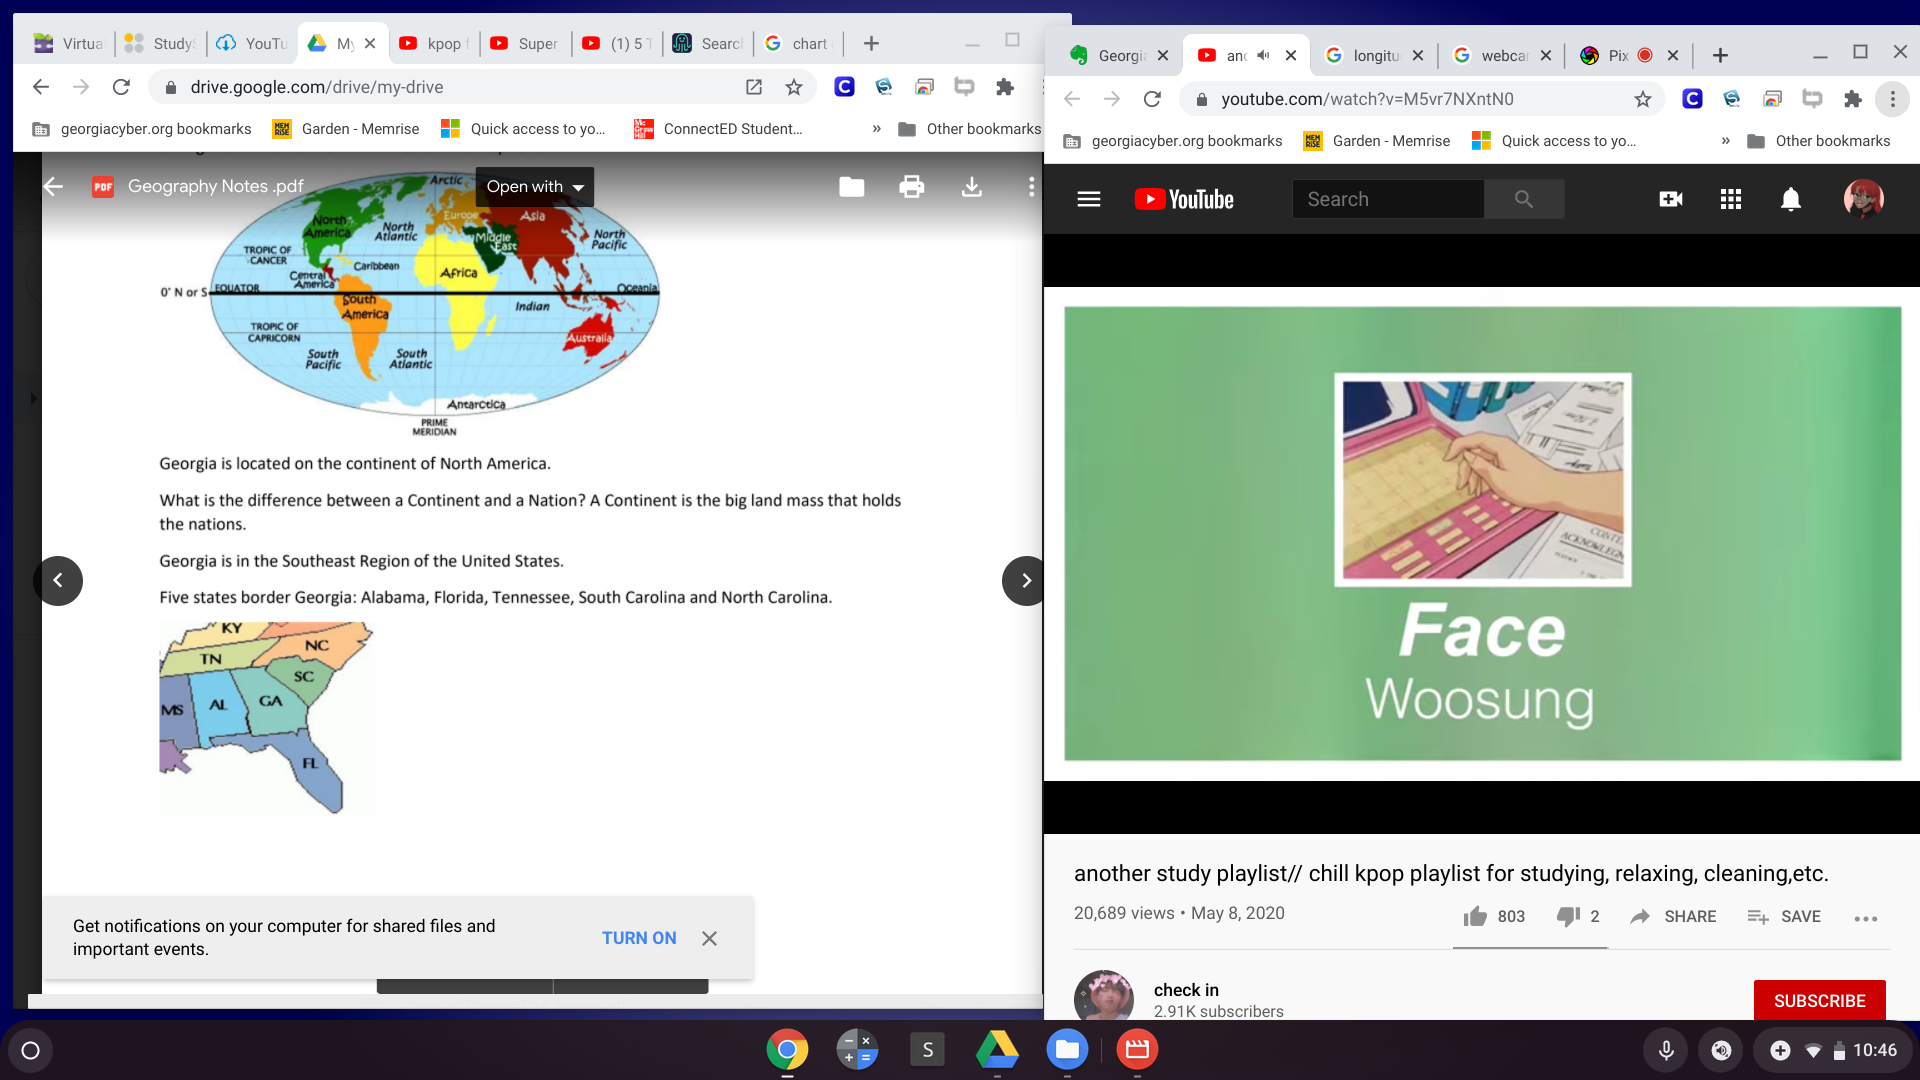Turn on Drive notifications
This screenshot has width=1920, height=1080.
[x=639, y=938]
